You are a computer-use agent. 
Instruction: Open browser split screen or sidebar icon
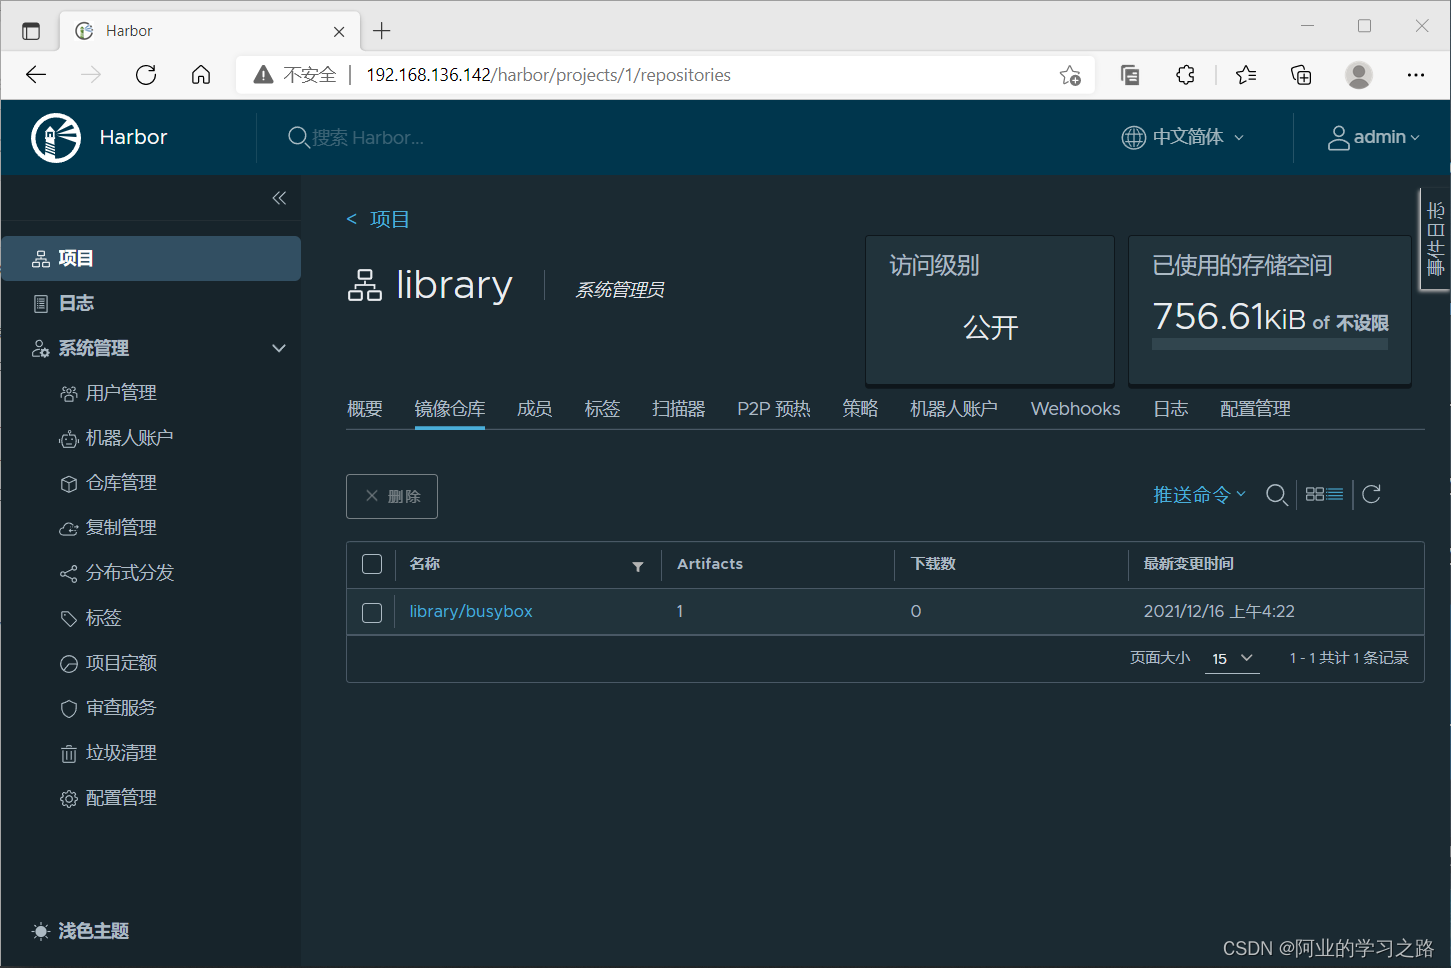click(1130, 75)
